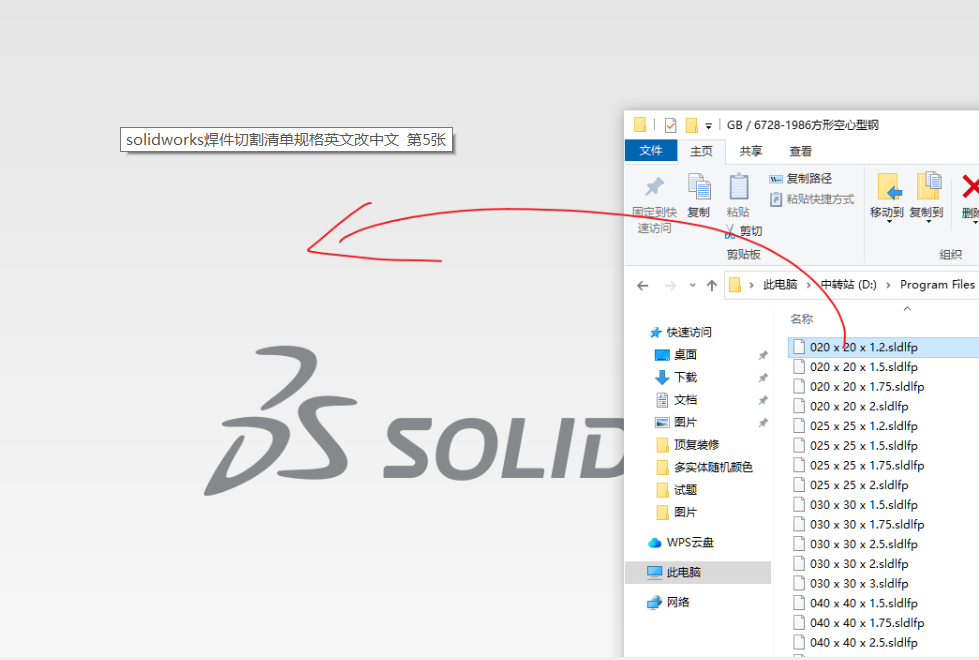Open the File (文件) tab
Screen dimensions: 979x660
coord(651,150)
